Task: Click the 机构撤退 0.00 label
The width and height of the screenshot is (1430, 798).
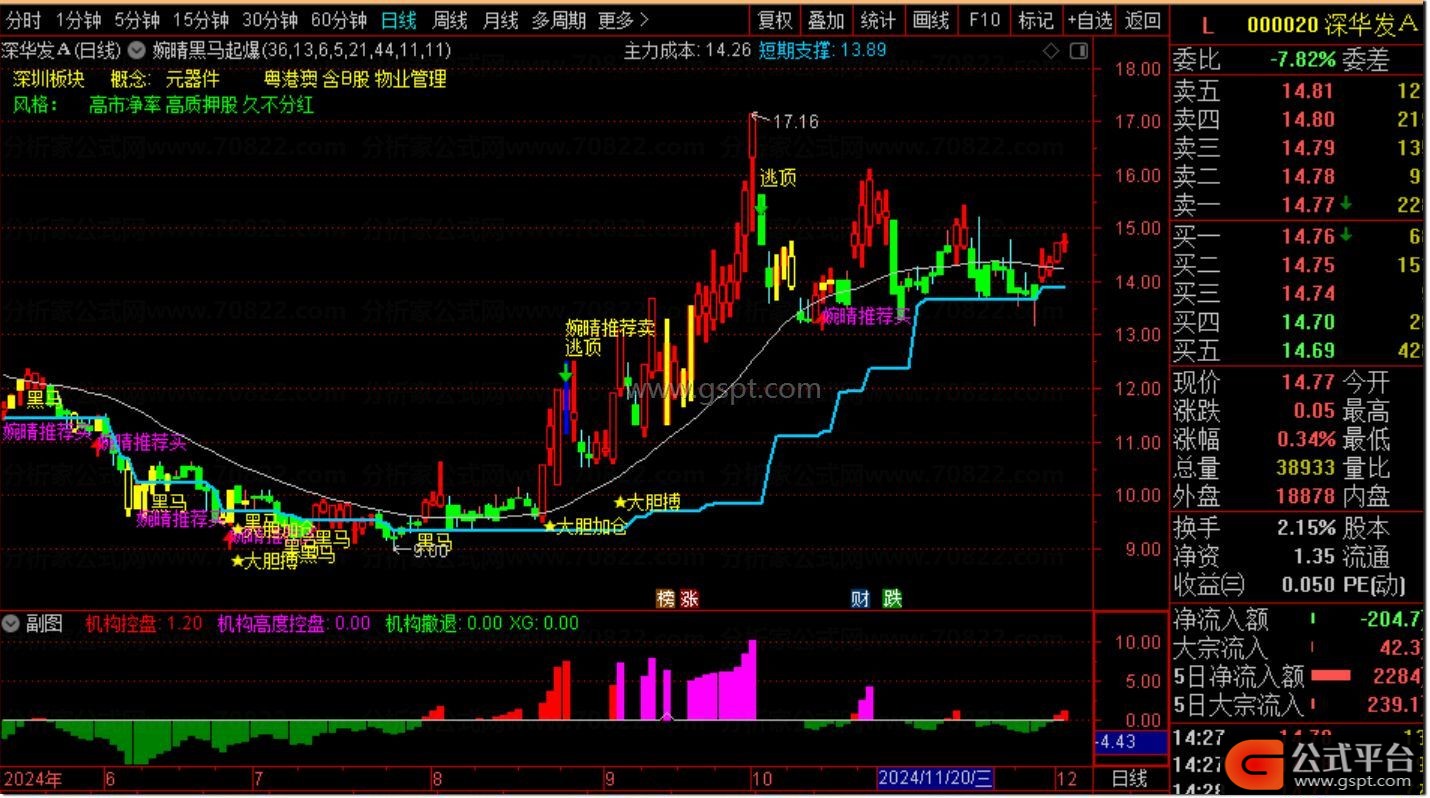Action: point(444,624)
